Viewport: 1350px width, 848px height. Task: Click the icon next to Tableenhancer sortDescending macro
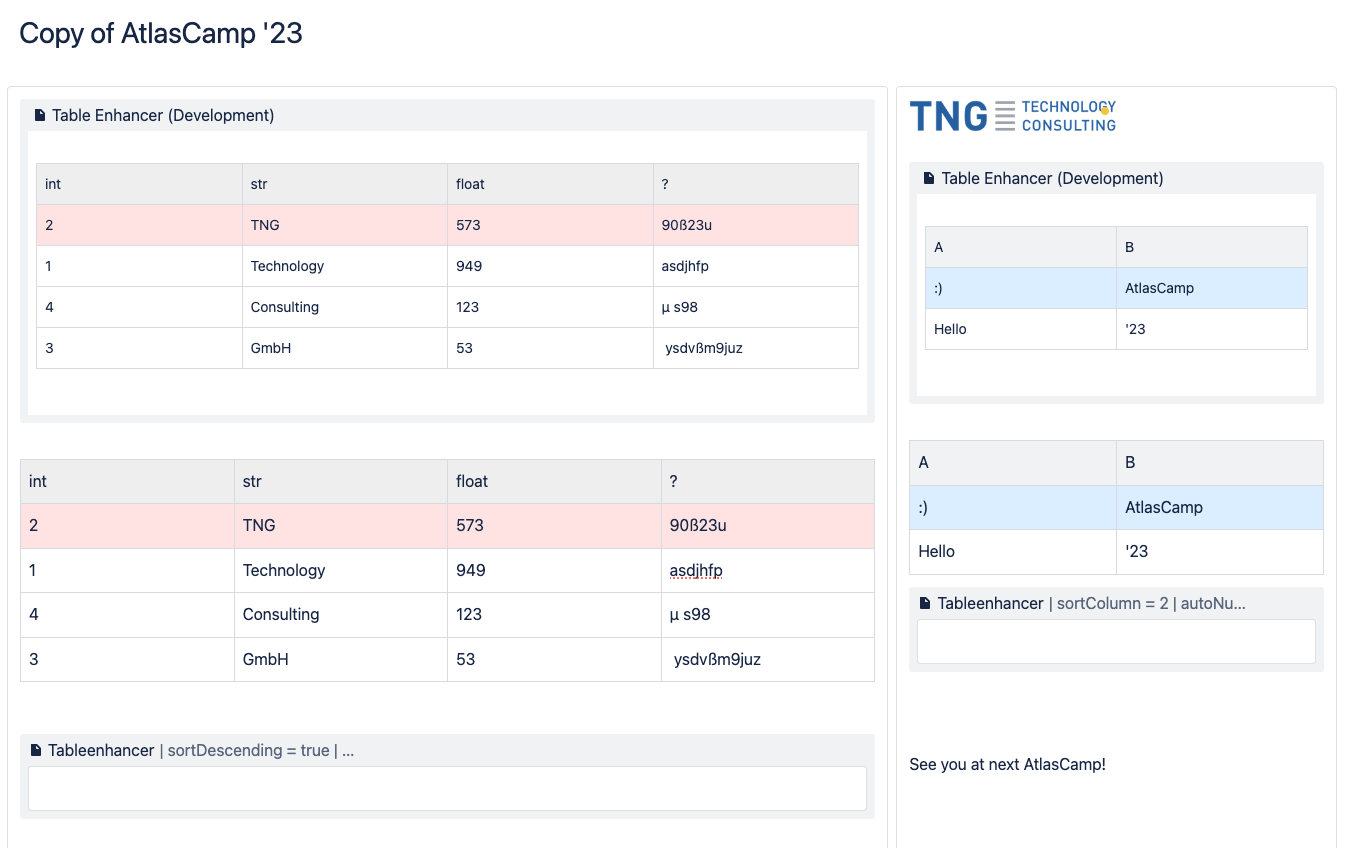(36, 751)
